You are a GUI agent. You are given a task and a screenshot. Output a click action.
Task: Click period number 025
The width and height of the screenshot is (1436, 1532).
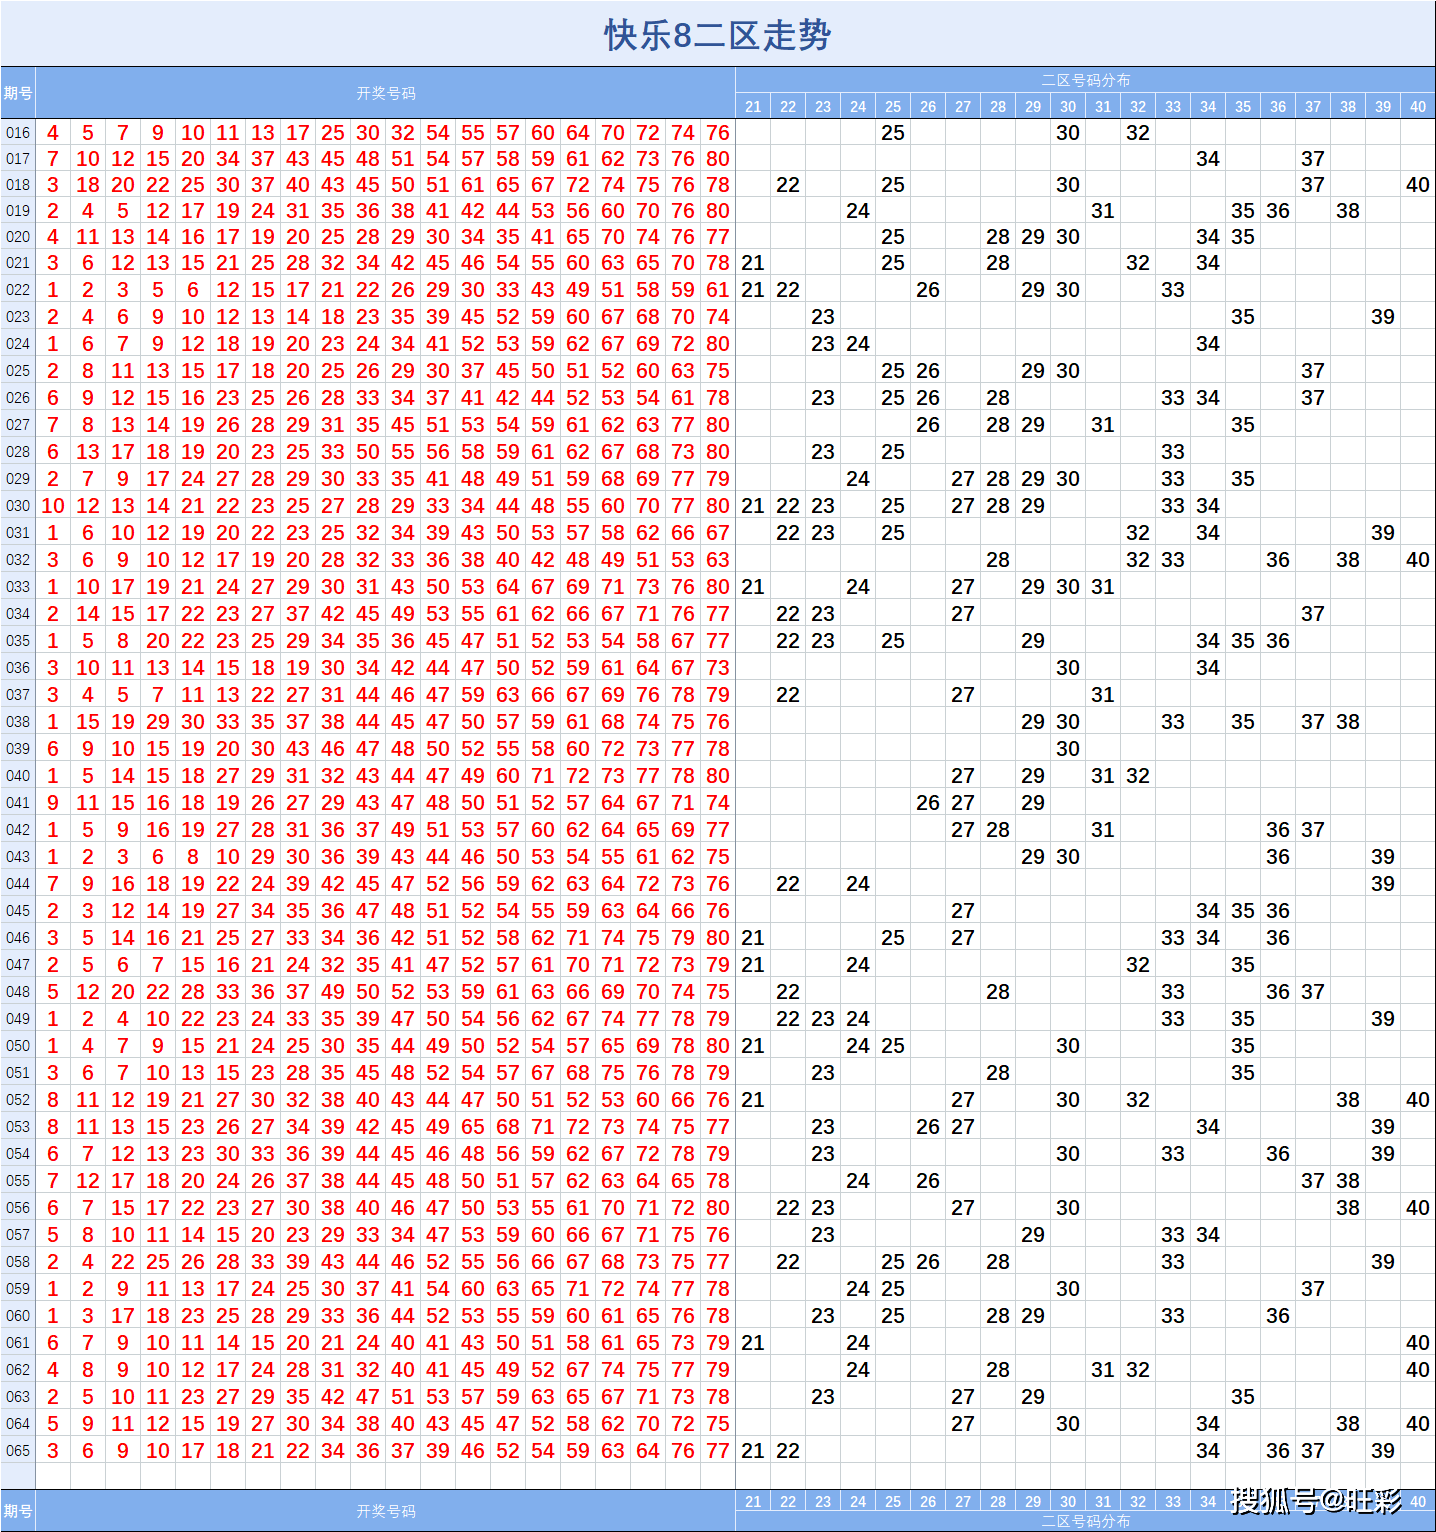[18, 371]
